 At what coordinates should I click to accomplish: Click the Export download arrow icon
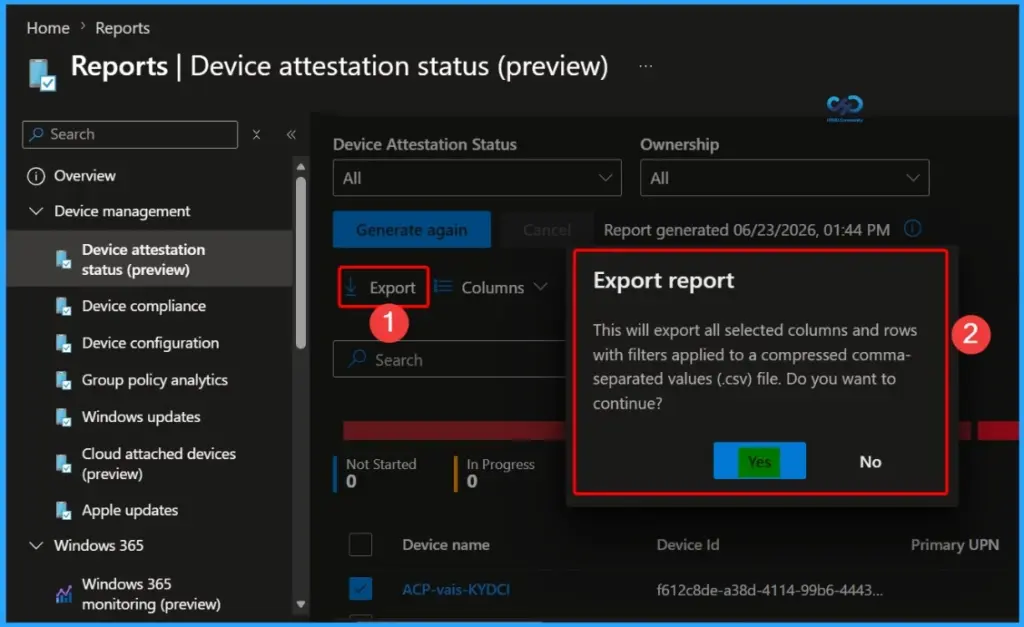click(351, 286)
